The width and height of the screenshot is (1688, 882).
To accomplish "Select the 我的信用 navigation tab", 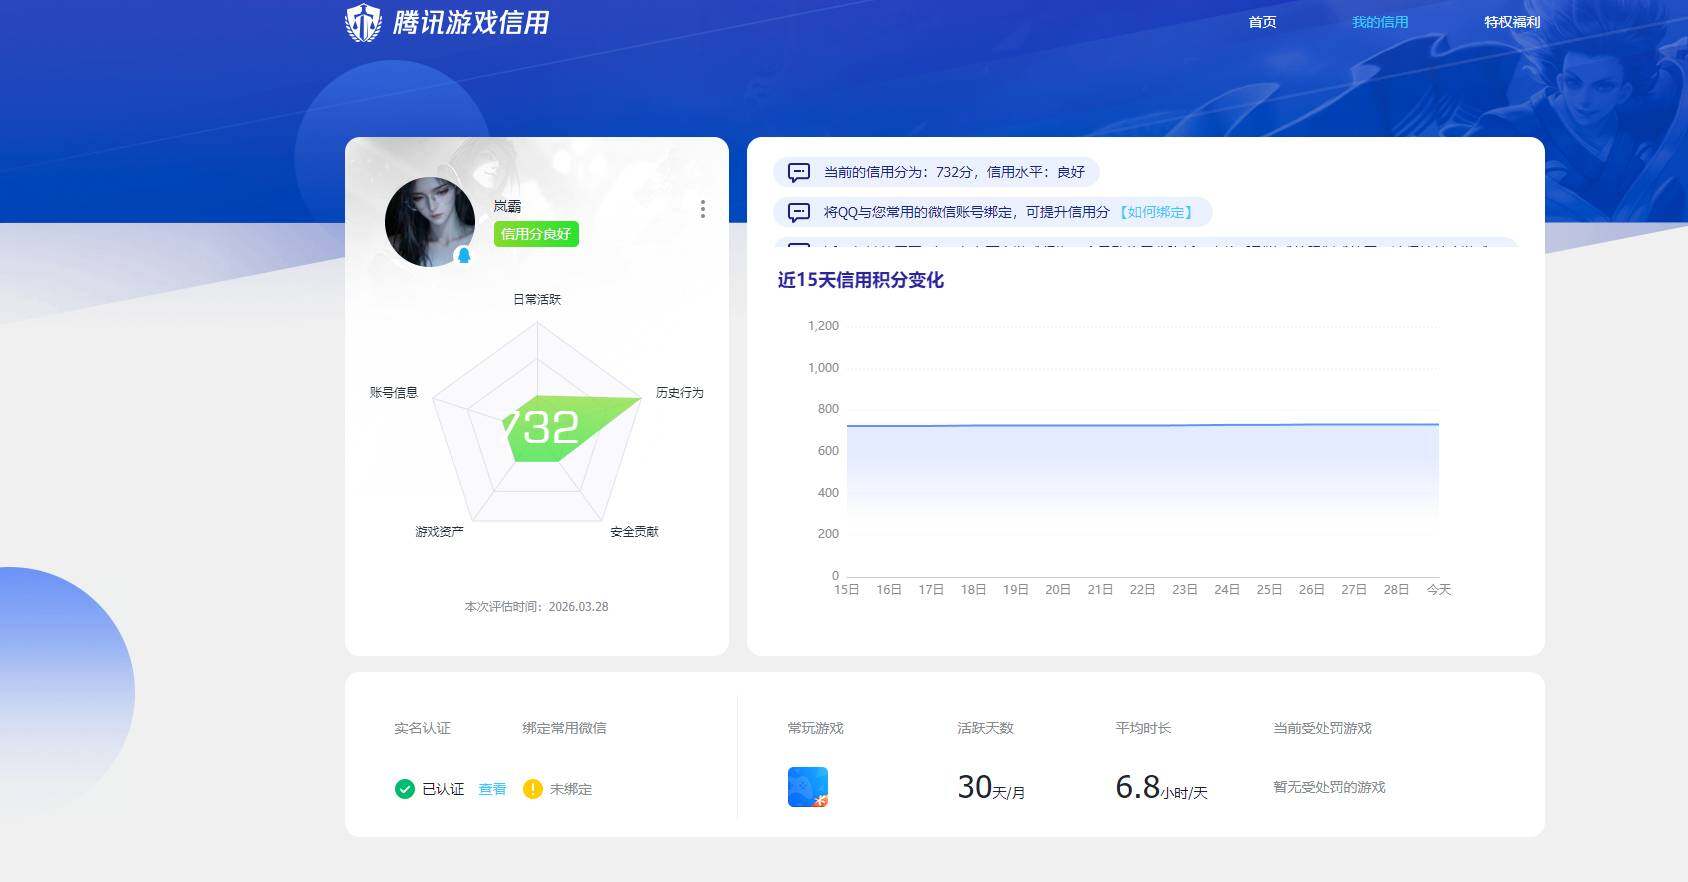I will pyautogui.click(x=1380, y=22).
